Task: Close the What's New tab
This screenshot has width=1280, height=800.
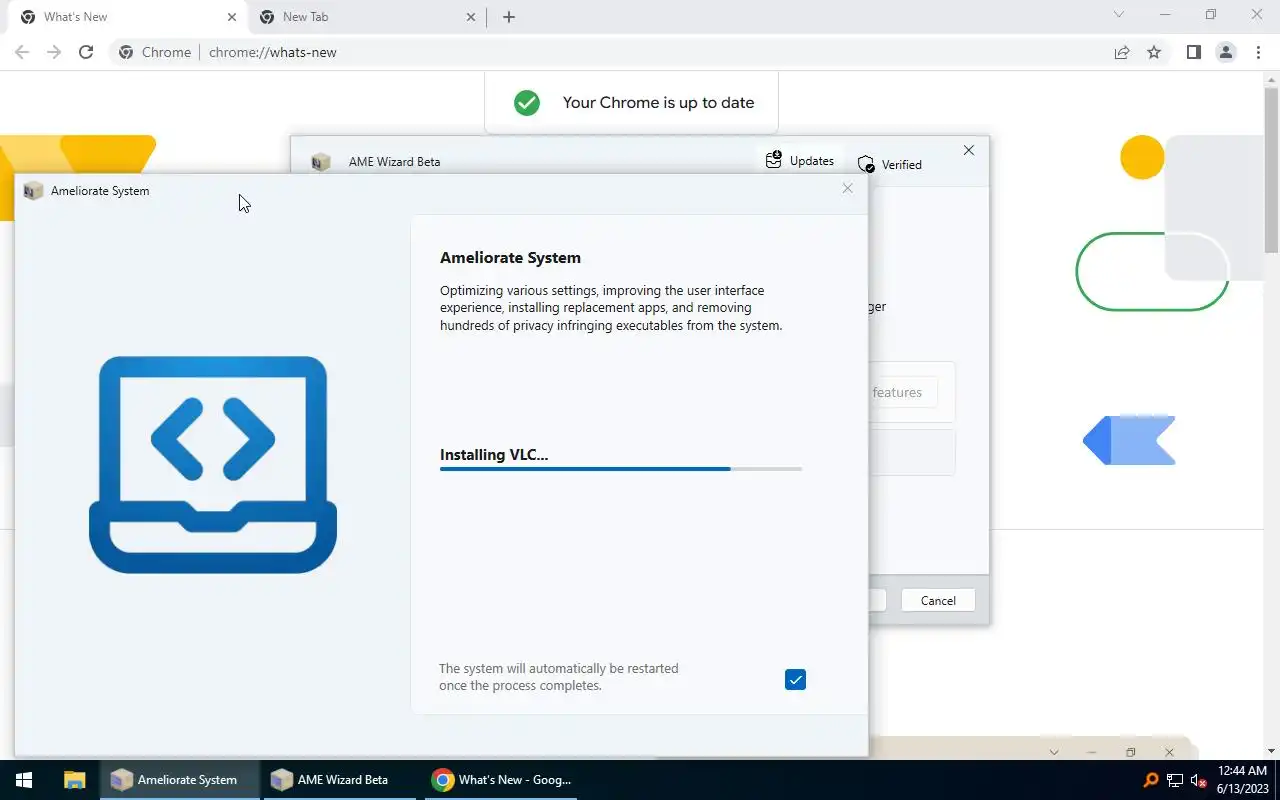Action: (232, 17)
